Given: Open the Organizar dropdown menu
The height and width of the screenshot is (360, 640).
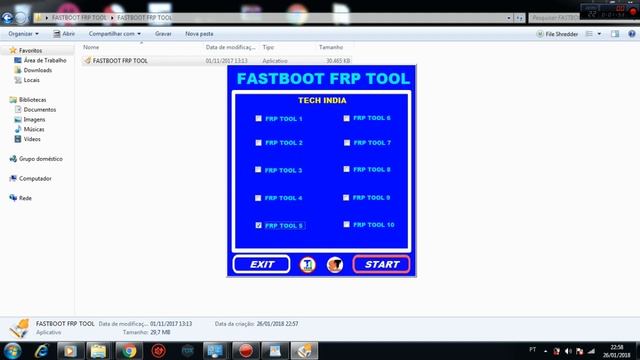Looking at the screenshot, I should click(24, 34).
